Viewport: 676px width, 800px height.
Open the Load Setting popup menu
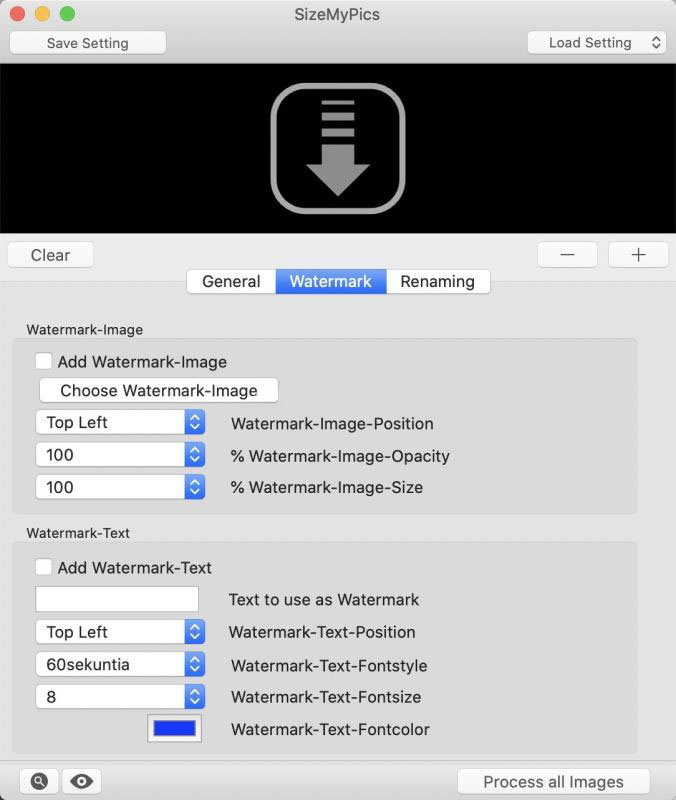click(x=597, y=43)
